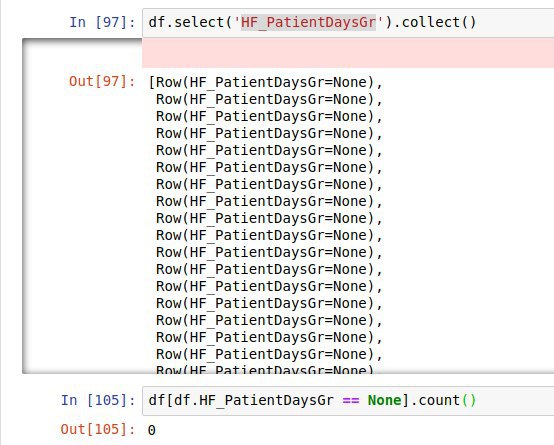Click the code cell In [97] input

[348, 23]
